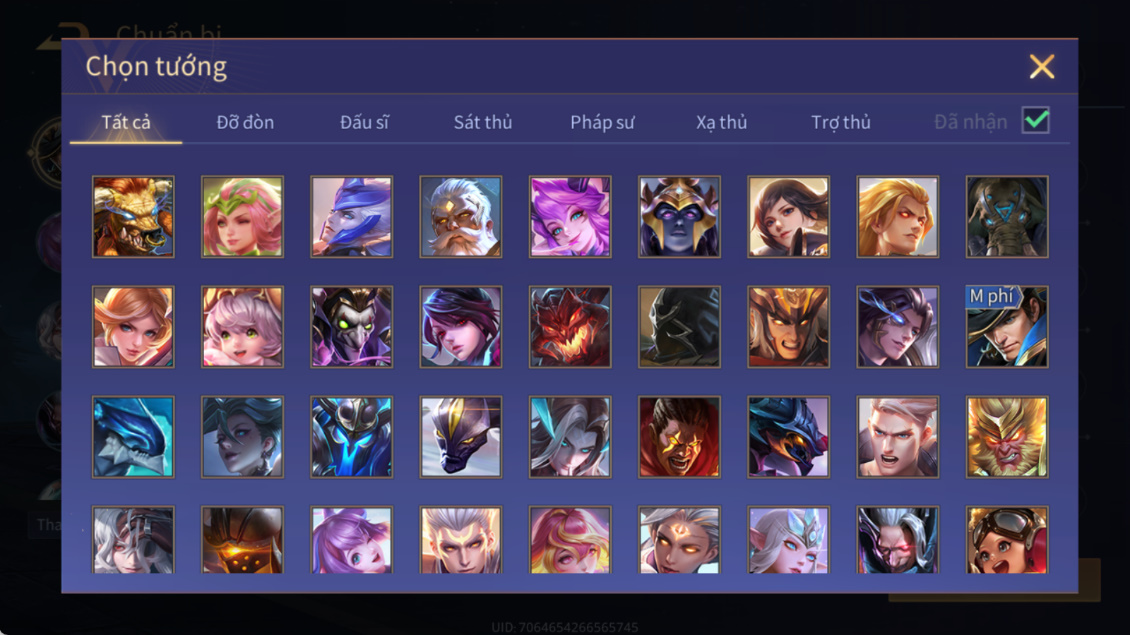Choose the red demon-faced hero portrait
Viewport: 1130px width, 635px height.
point(570,327)
